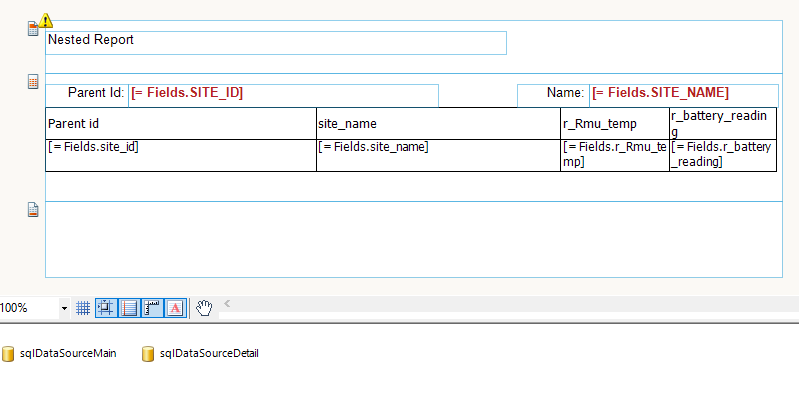Toggle the rulers display icon
The height and width of the screenshot is (396, 799).
point(152,308)
